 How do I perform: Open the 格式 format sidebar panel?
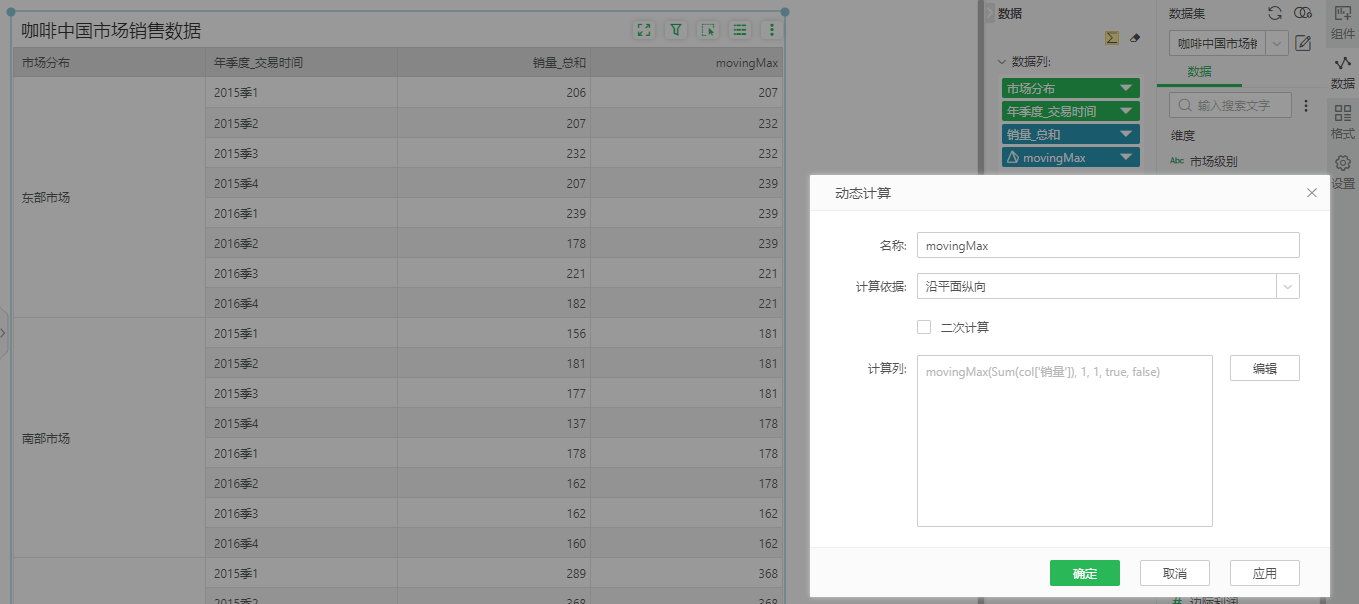pos(1343,122)
